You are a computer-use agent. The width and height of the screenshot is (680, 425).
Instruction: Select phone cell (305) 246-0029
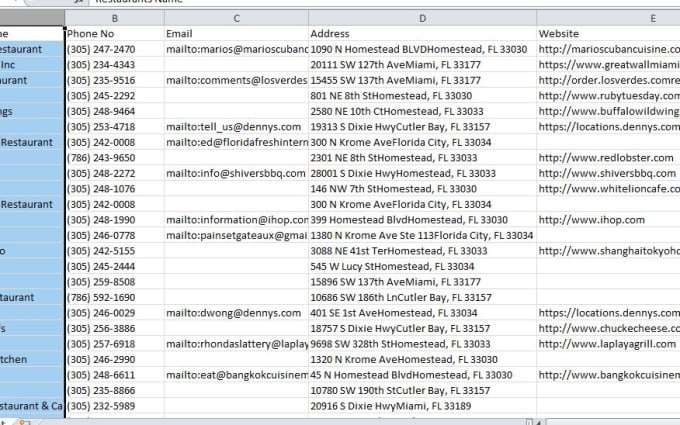[114, 313]
